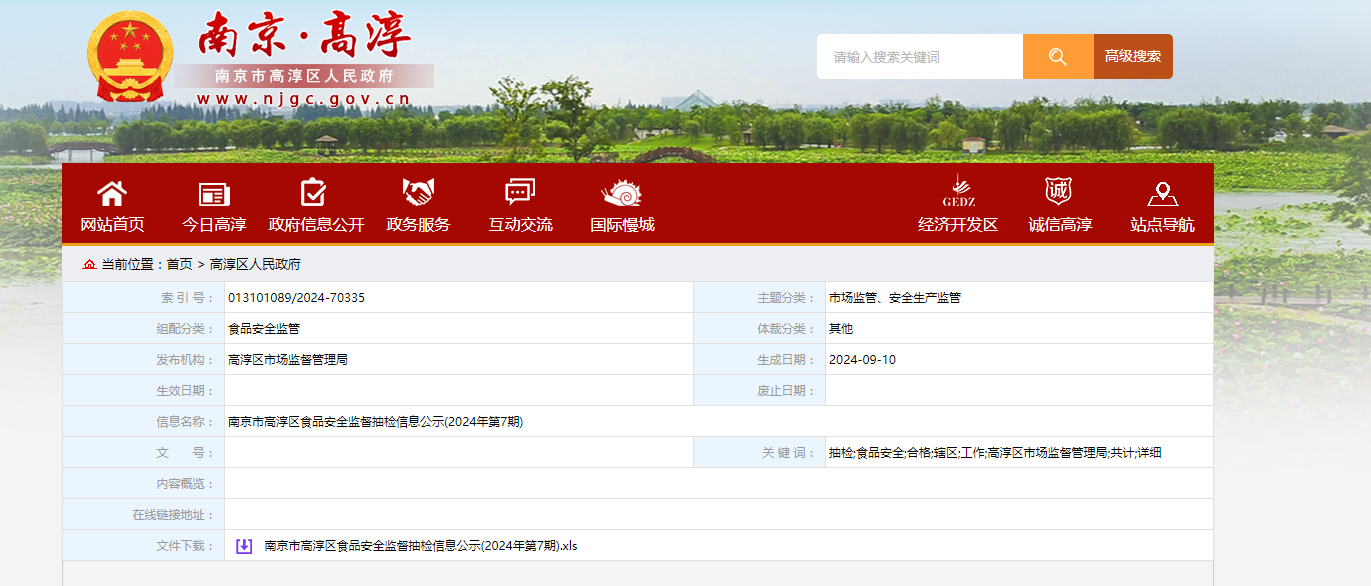Open 高淳区人民政府 breadcrumb link

[255, 264]
